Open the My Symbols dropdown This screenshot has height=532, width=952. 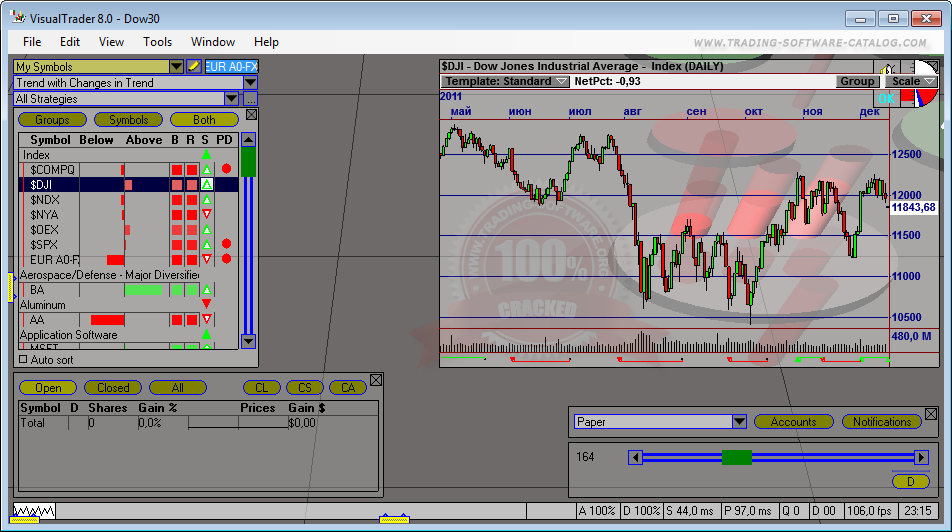(x=176, y=67)
